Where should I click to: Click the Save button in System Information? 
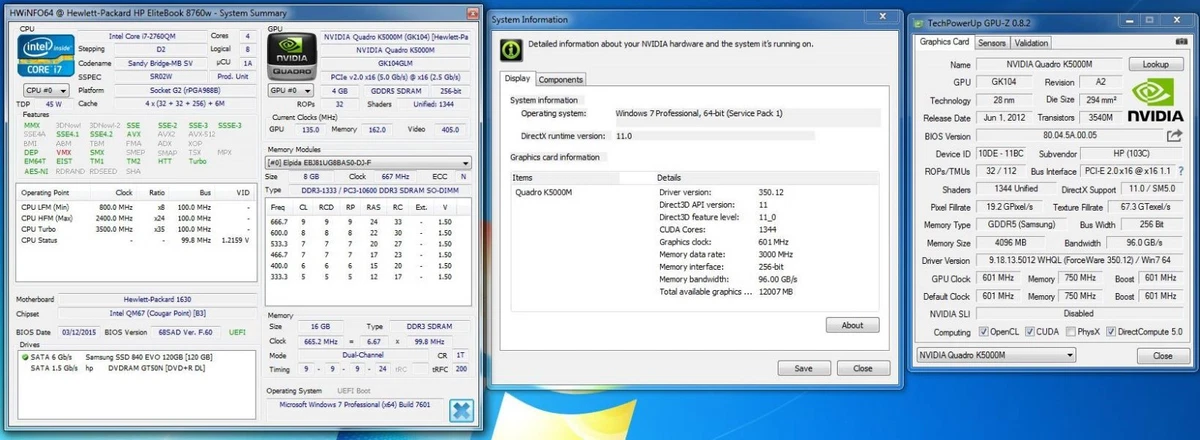pos(803,368)
